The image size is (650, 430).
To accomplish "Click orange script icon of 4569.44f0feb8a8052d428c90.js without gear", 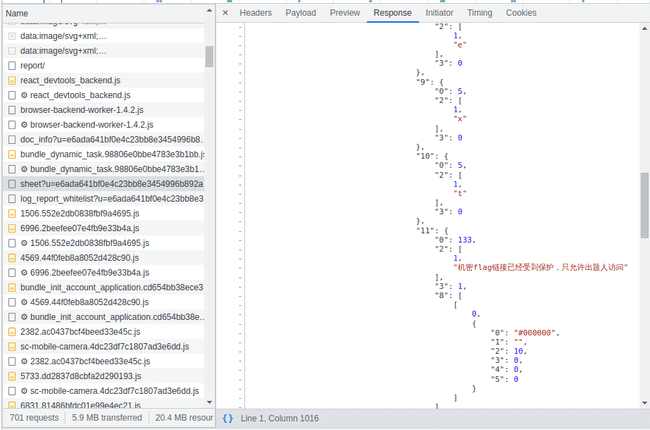I will click(x=12, y=258).
